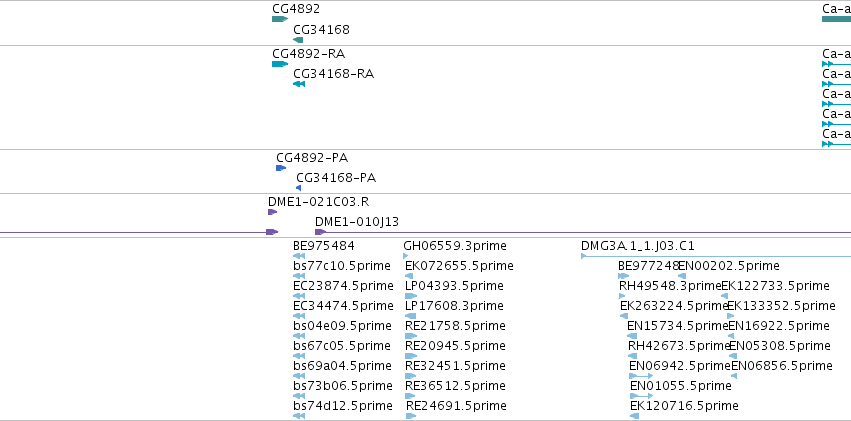Click the BE975484 EST glyph
This screenshot has width=851, height=421.
click(299, 256)
